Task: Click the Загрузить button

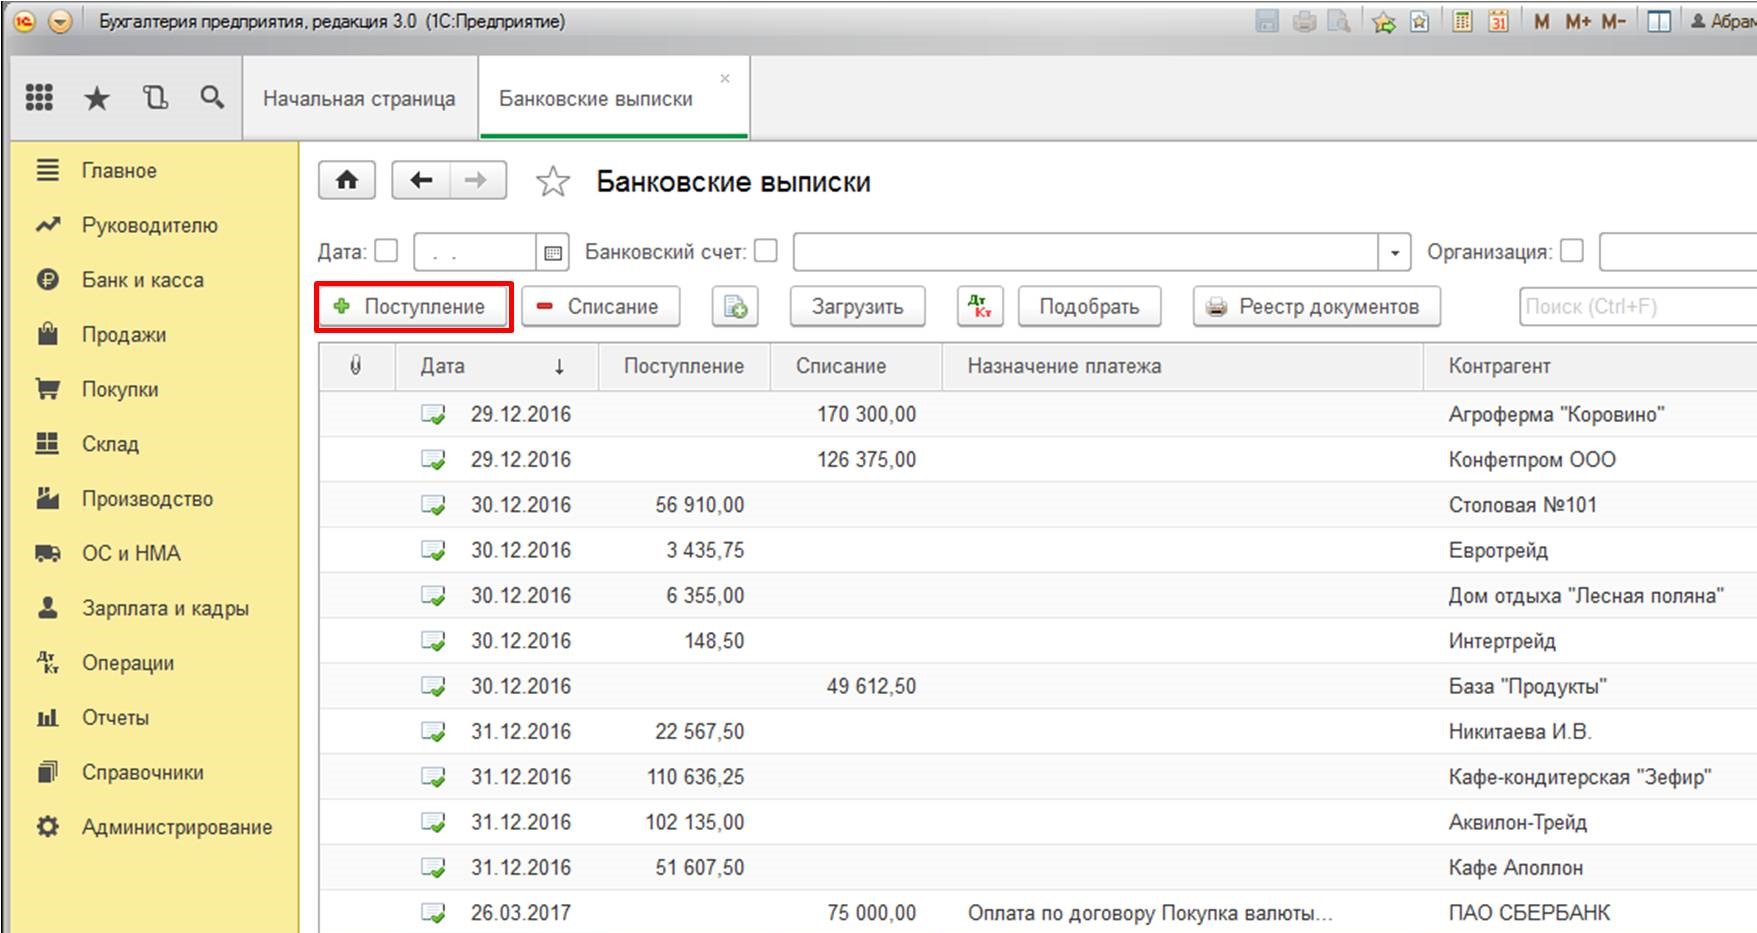Action: tap(857, 307)
